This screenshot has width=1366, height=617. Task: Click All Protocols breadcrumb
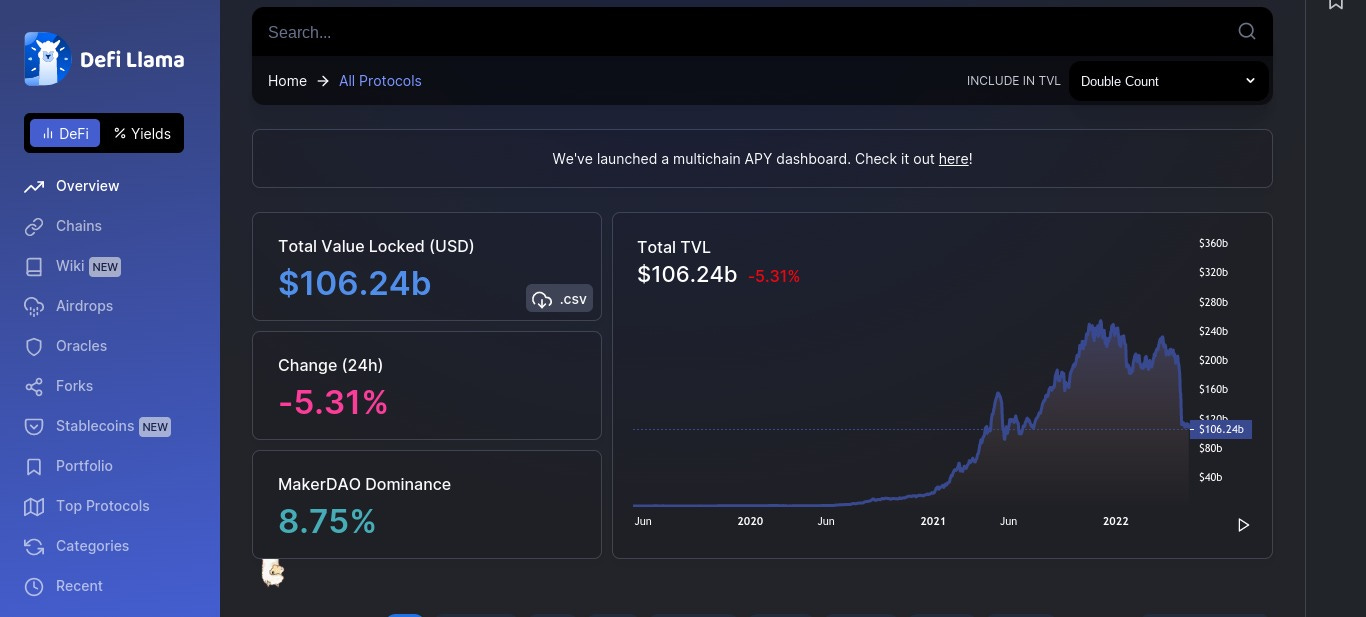tap(380, 81)
